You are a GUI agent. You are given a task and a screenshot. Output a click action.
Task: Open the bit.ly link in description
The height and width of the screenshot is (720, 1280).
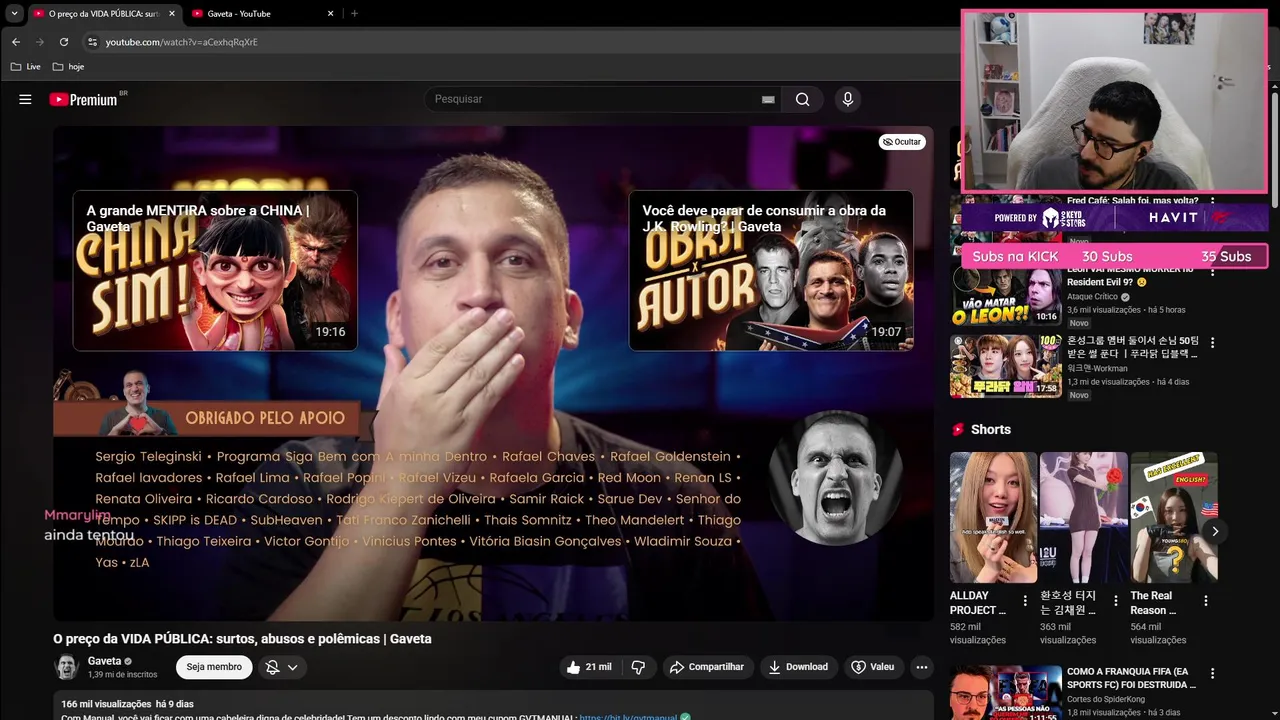tap(628, 717)
